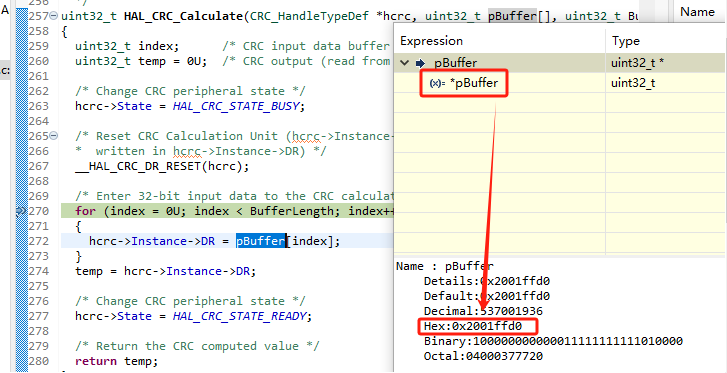Click the Type column header
This screenshot has height=373, width=727.
(x=625, y=41)
